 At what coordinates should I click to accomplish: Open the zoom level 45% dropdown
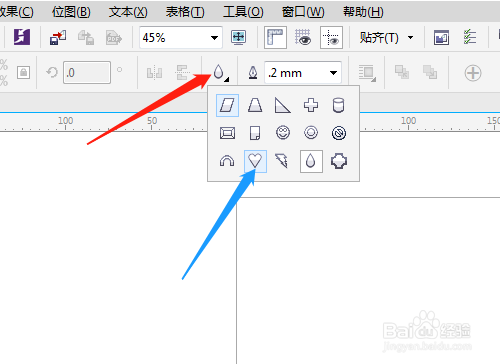pyautogui.click(x=214, y=38)
